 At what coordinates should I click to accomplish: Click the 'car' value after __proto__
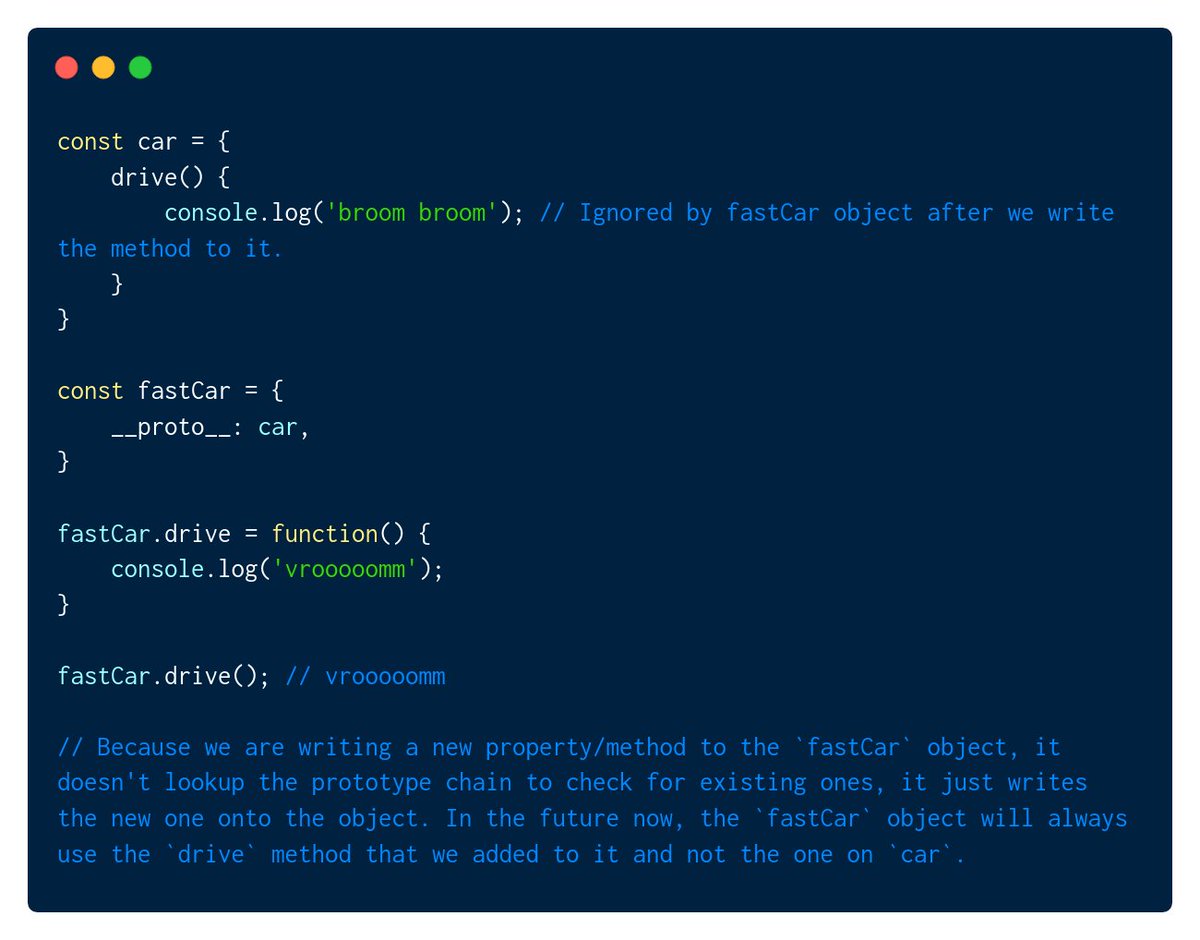click(278, 427)
